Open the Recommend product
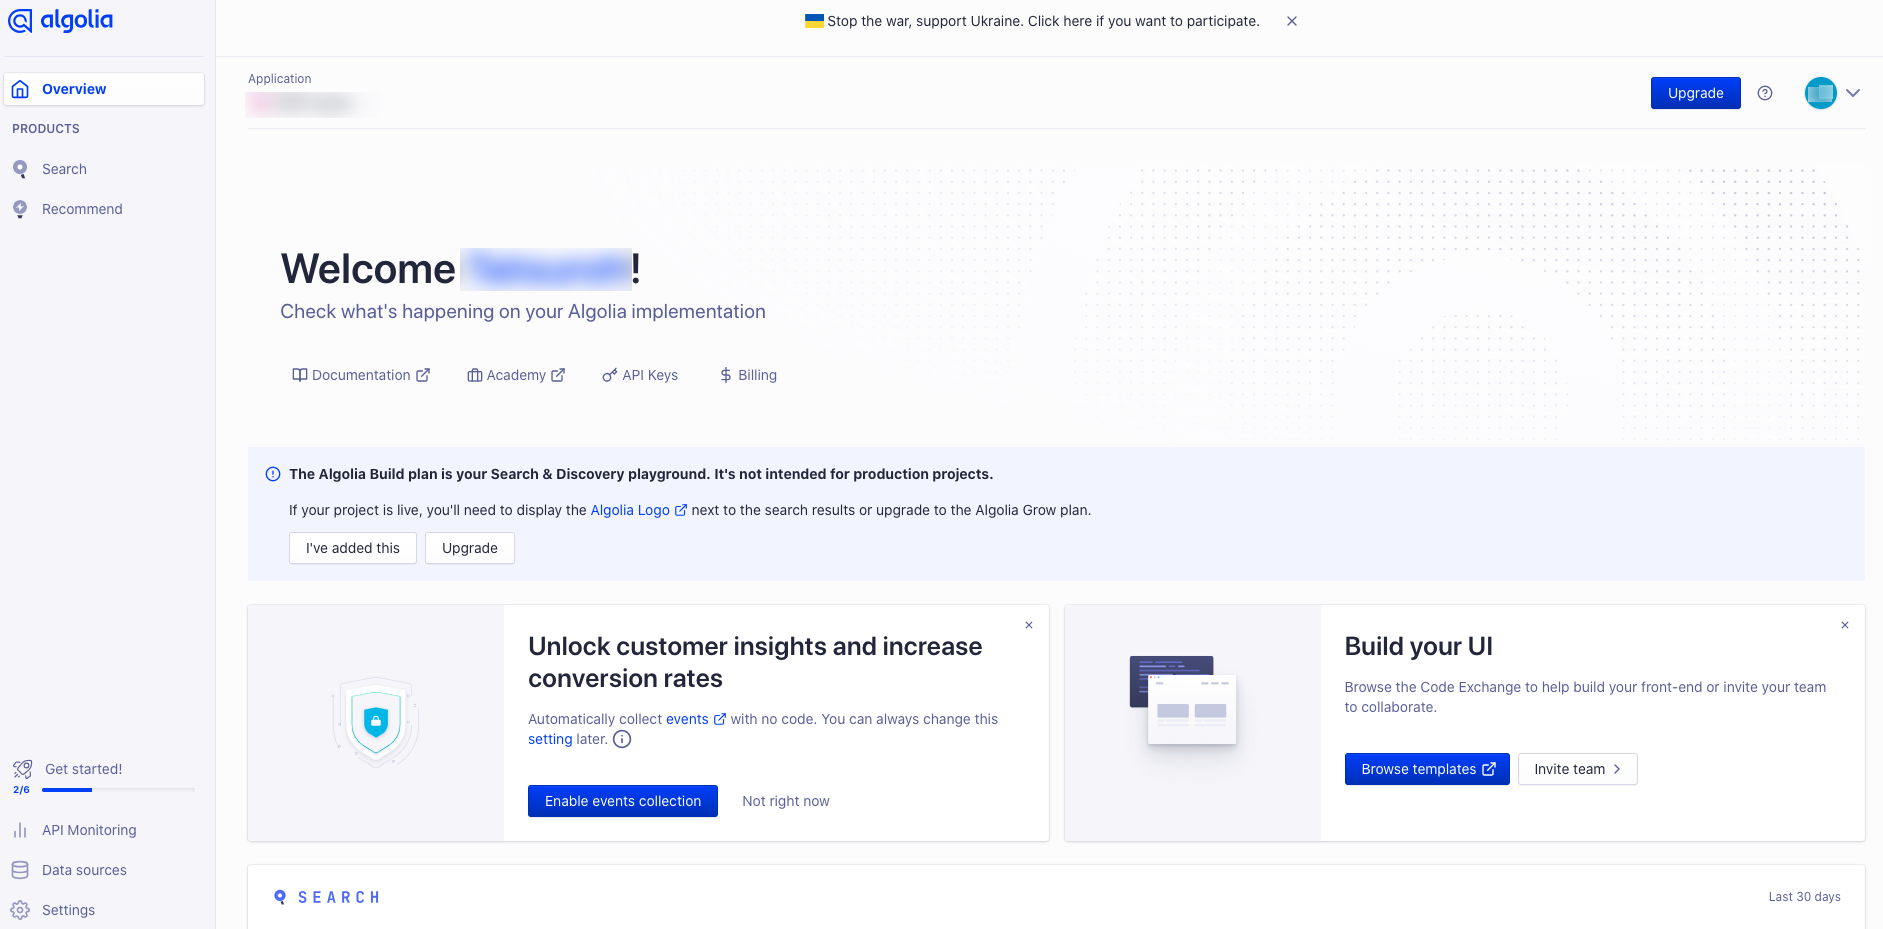Screen dimensions: 1883x929 (x=82, y=209)
